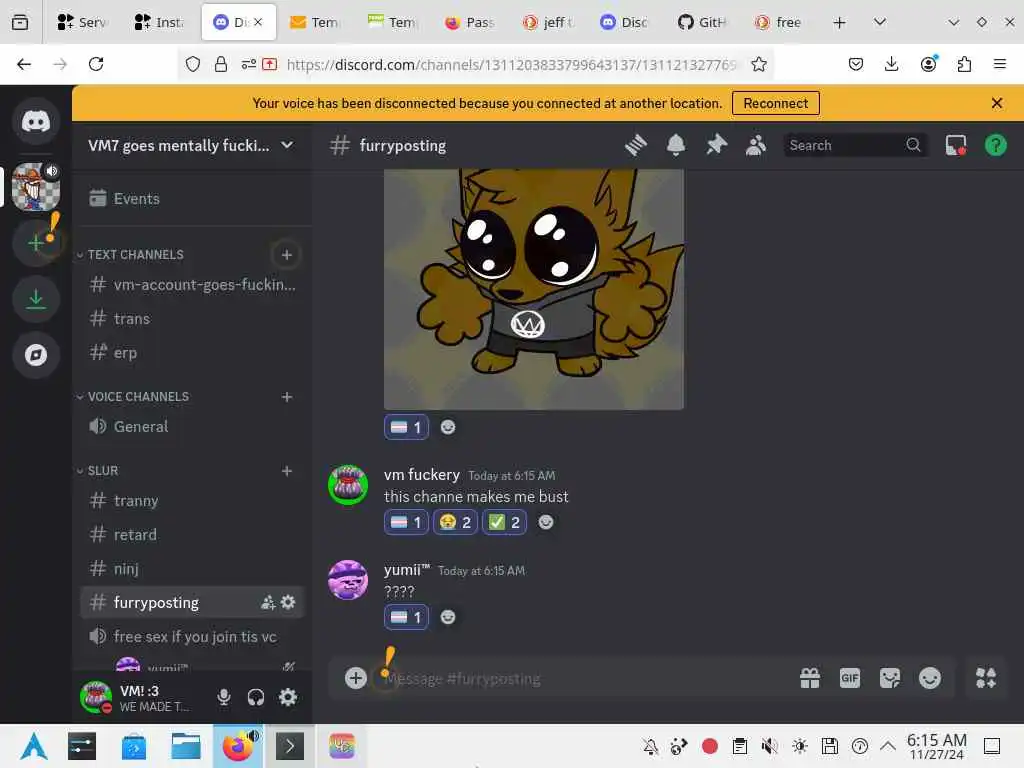Open the furry character image attachment
Image resolution: width=1024 pixels, height=768 pixels.
[x=534, y=289]
